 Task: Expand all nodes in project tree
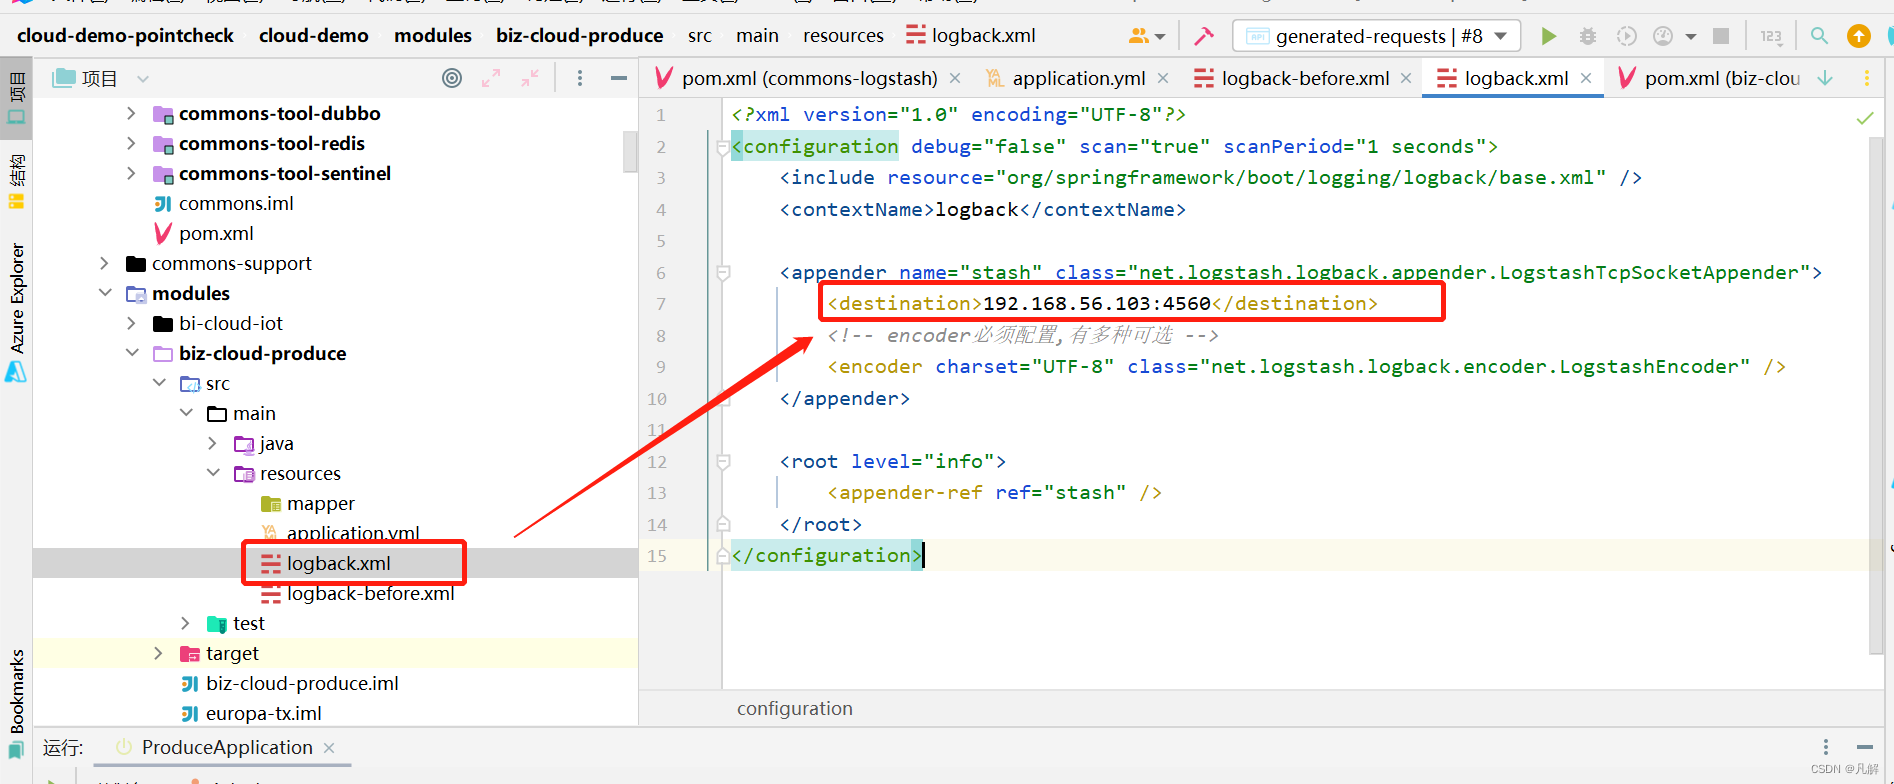pos(491,78)
